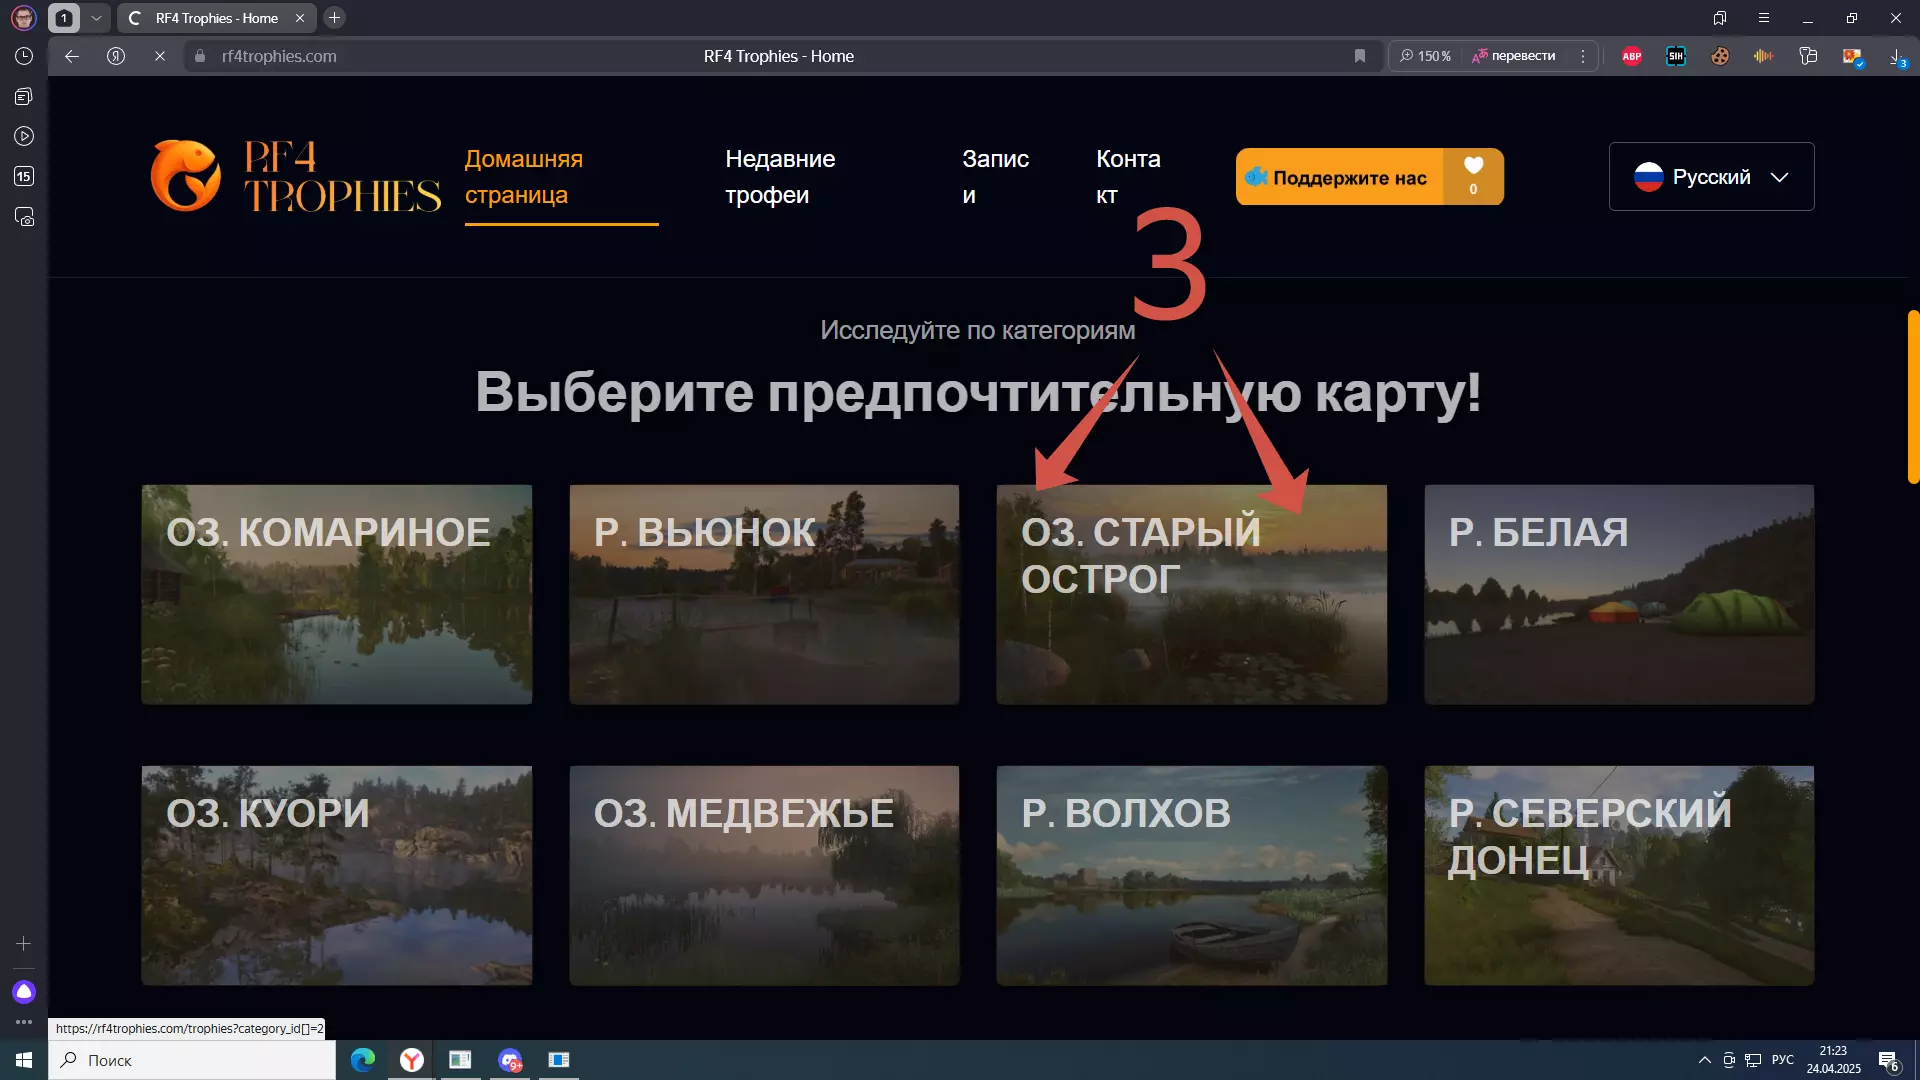The width and height of the screenshot is (1920, 1080).
Task: Click перевести translate button
Action: [x=1514, y=56]
